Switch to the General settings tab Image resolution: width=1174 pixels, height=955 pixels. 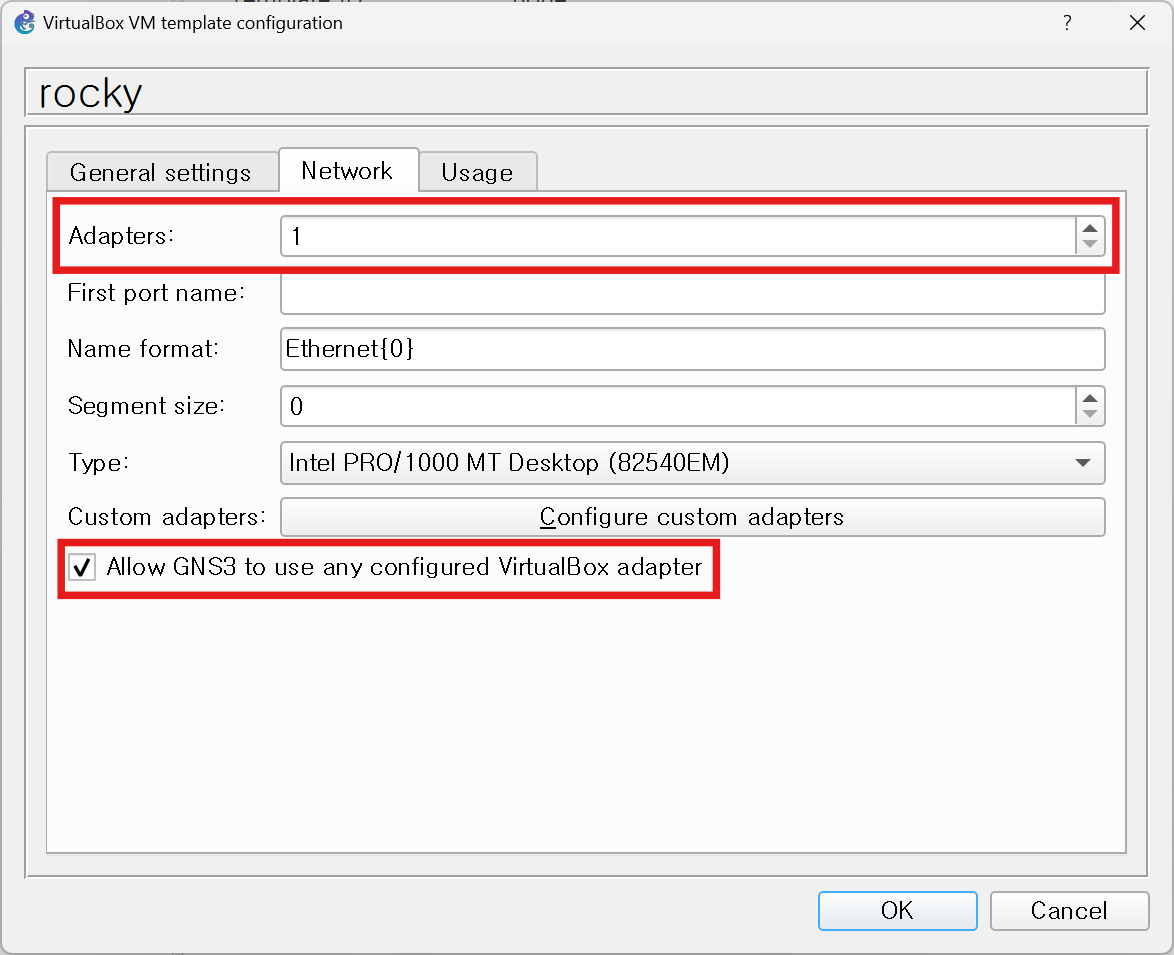click(x=161, y=172)
